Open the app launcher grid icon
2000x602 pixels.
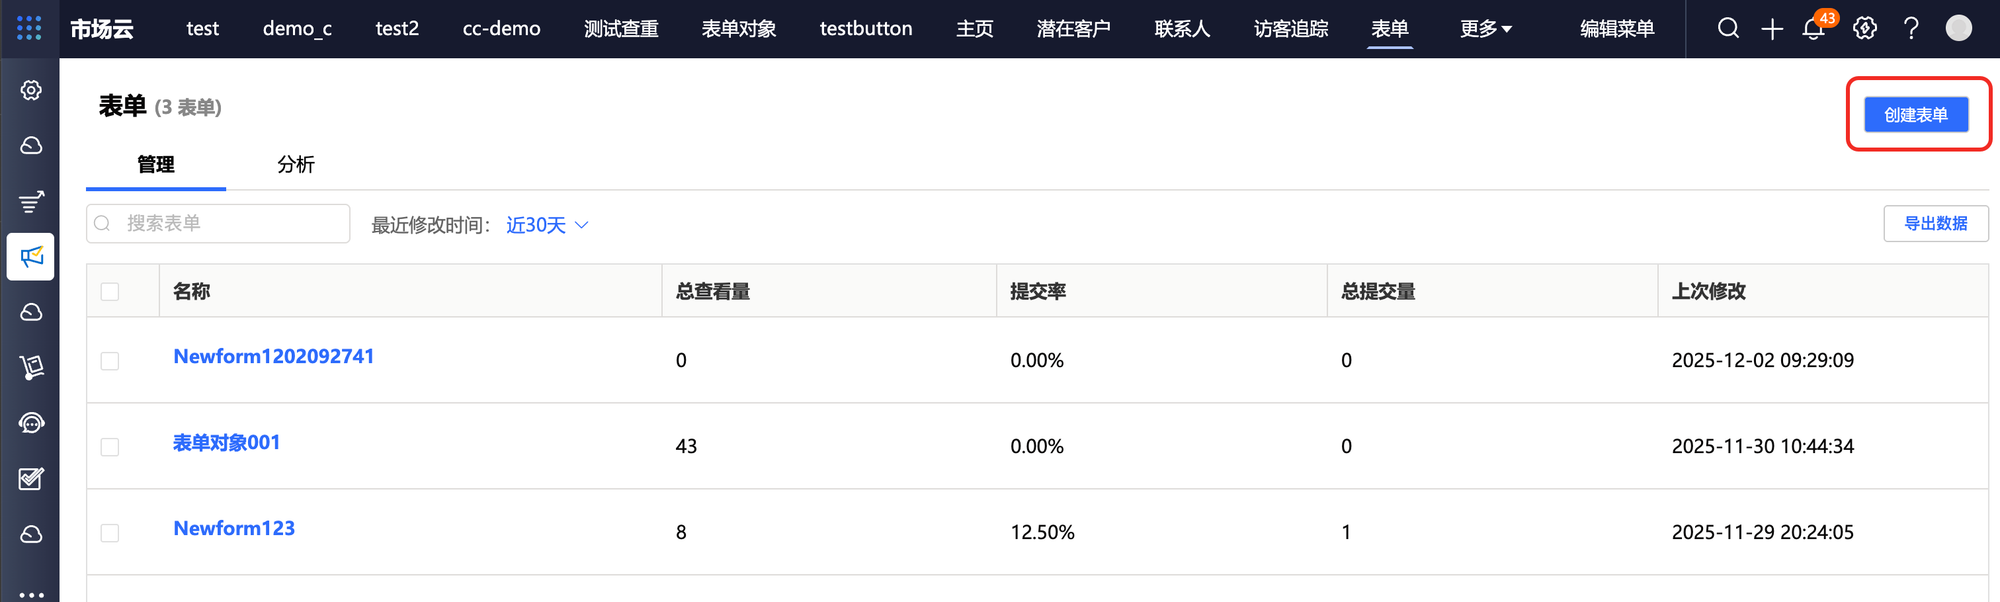(x=29, y=28)
